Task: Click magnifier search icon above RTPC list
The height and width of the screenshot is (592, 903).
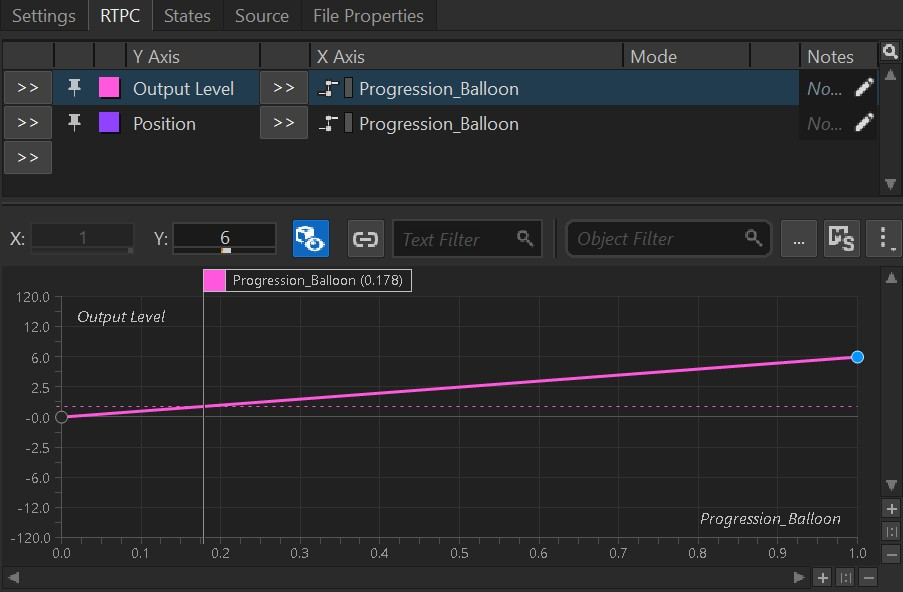Action: (889, 52)
